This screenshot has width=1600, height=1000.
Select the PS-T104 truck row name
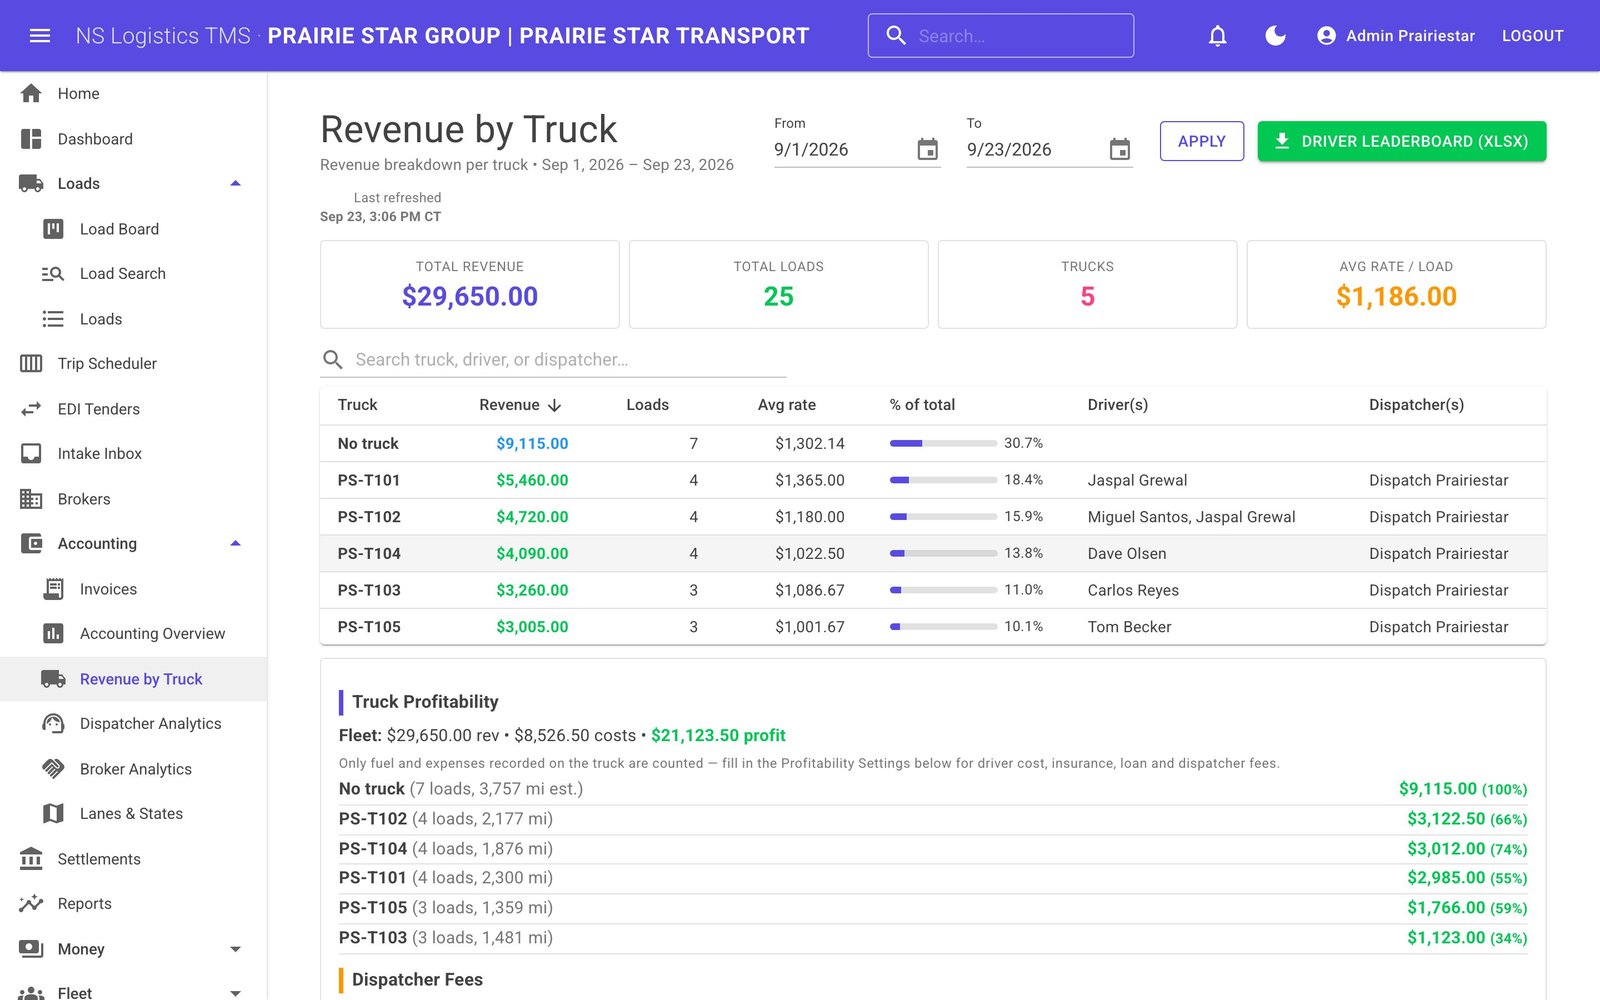coord(369,554)
